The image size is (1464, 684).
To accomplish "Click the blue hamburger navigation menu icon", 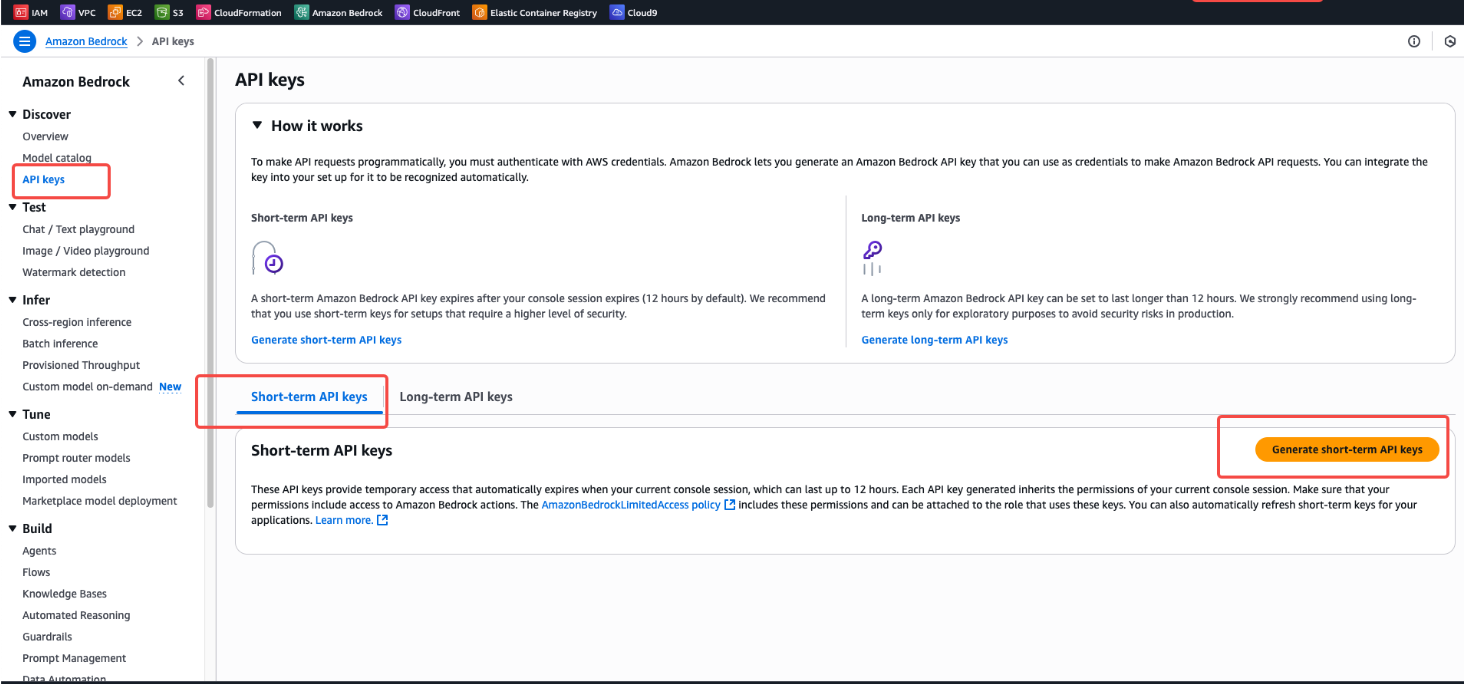I will [x=25, y=41].
